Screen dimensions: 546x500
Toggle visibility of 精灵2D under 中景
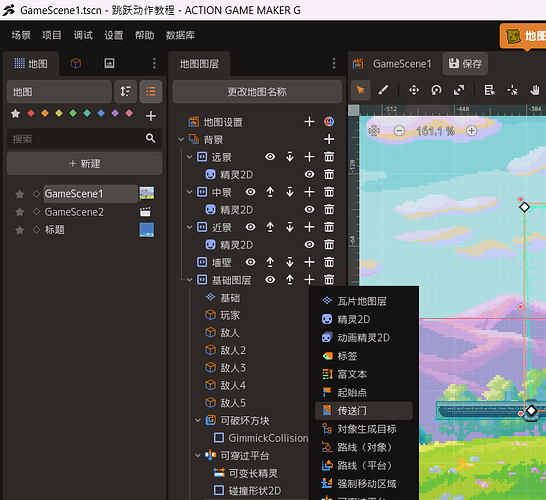[309, 209]
